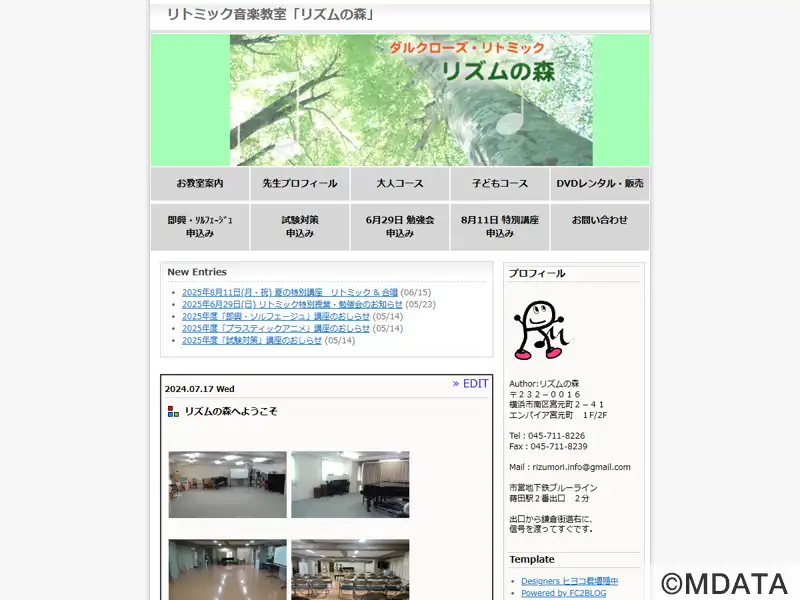The height and width of the screenshot is (600, 800).
Task: Click the Powered by FC2BLOG link
Action: pyautogui.click(x=564, y=593)
